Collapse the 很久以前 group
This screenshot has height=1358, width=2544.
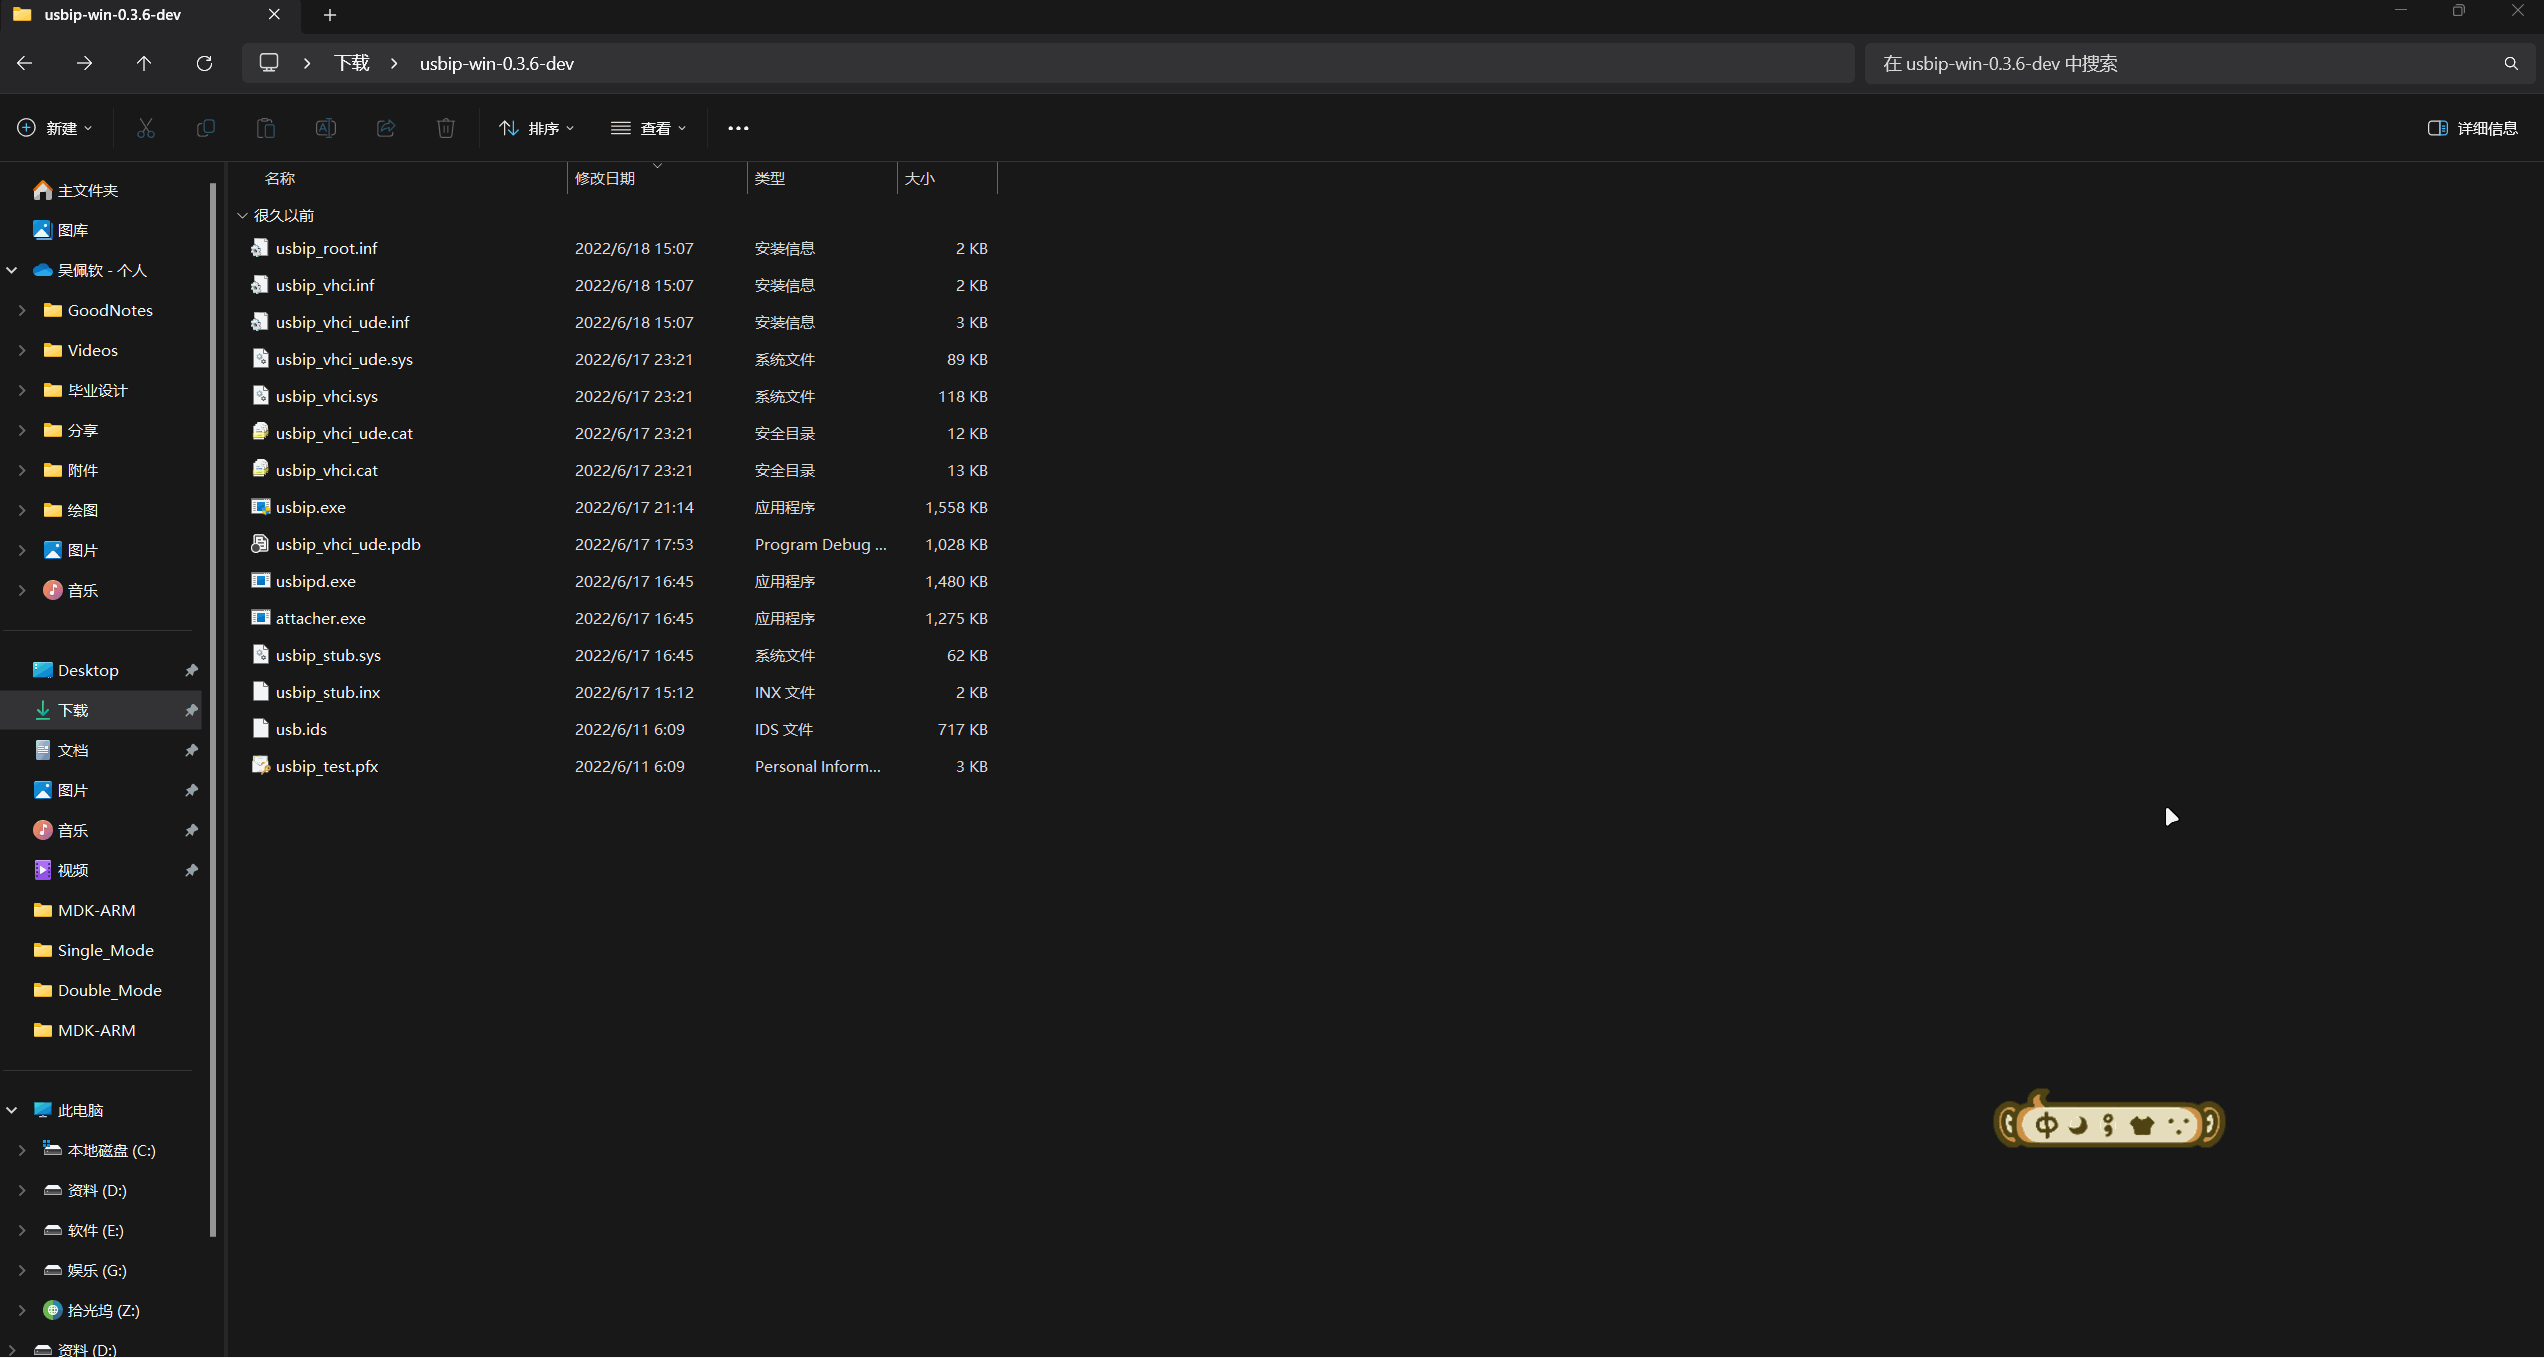242,215
